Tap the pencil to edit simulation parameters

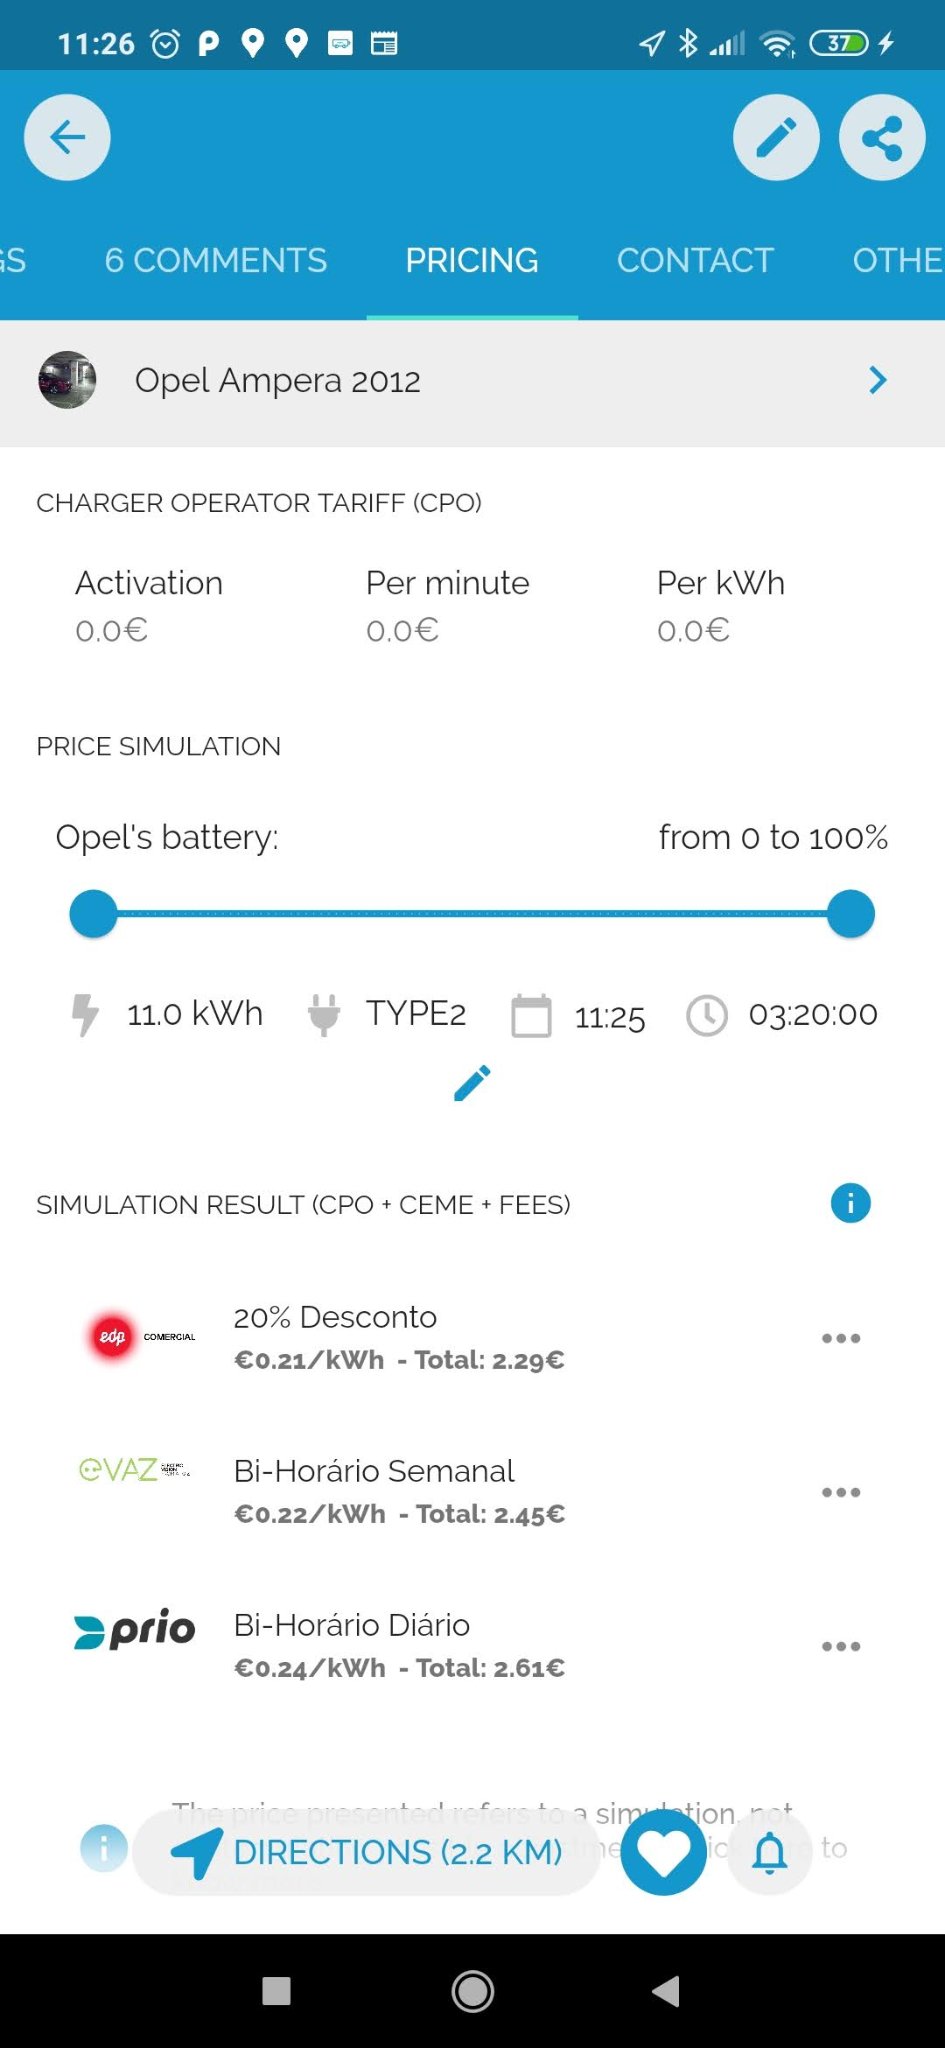point(472,1083)
